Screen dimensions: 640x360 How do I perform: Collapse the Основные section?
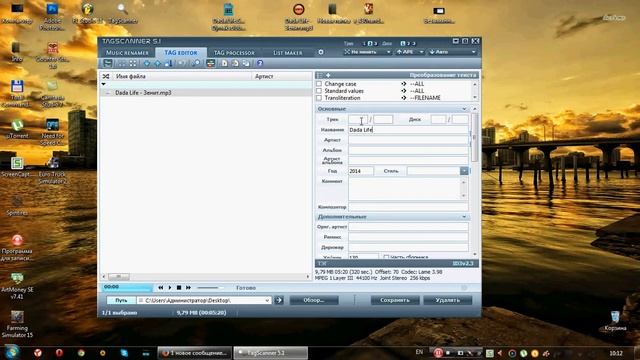pyautogui.click(x=464, y=109)
